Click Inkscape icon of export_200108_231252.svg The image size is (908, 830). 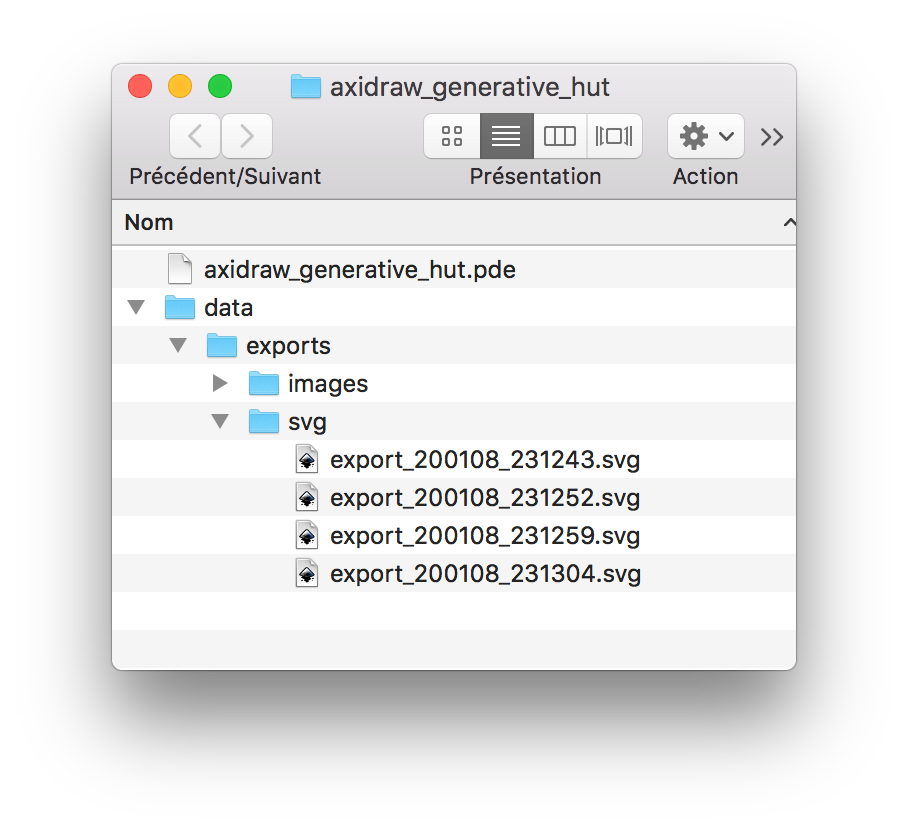tap(307, 498)
